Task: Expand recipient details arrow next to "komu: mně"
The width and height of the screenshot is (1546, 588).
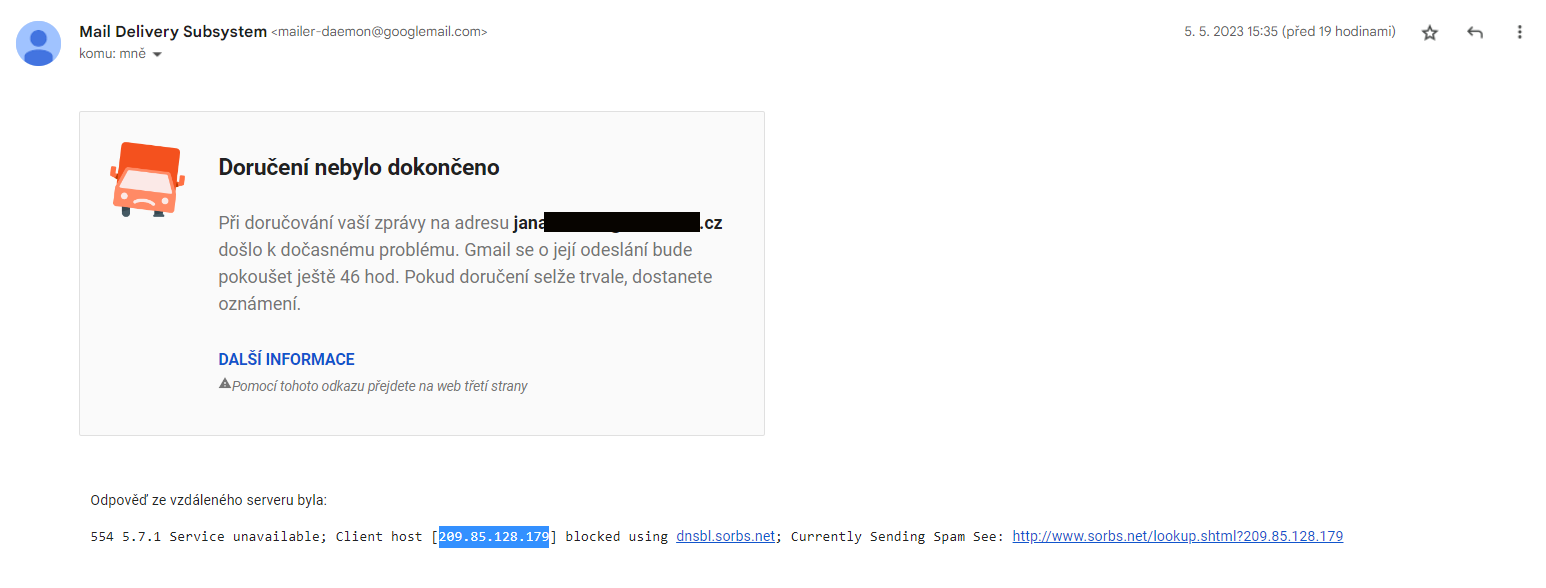Action: click(157, 54)
